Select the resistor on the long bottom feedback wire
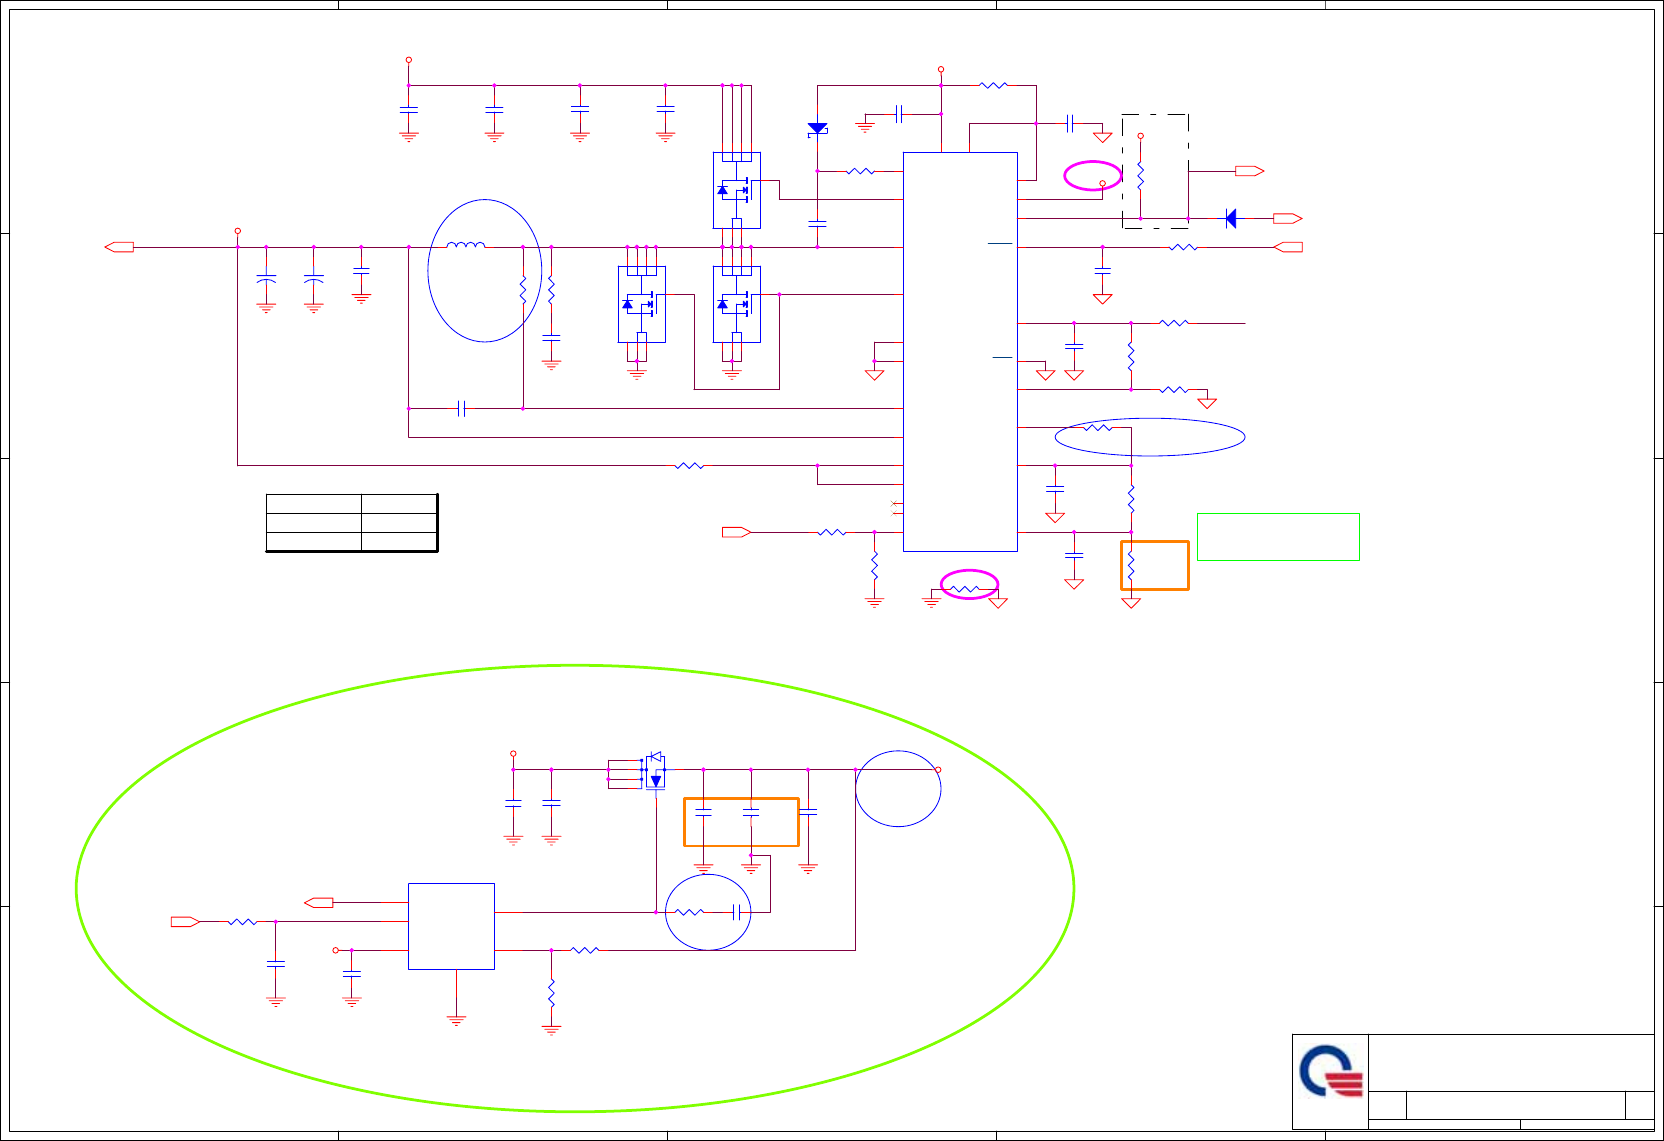The image size is (1664, 1141). [689, 465]
